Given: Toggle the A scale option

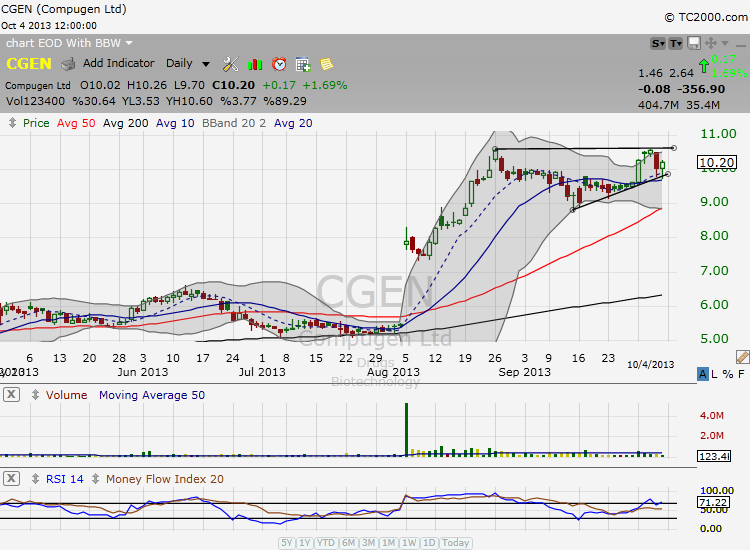Looking at the screenshot, I should pos(703,374).
